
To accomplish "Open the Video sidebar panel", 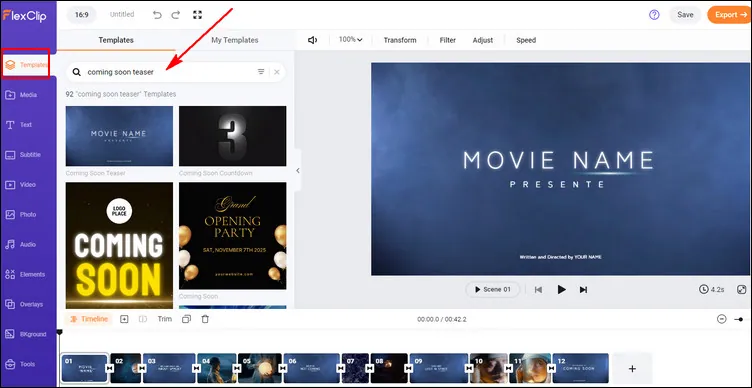I will click(x=21, y=185).
